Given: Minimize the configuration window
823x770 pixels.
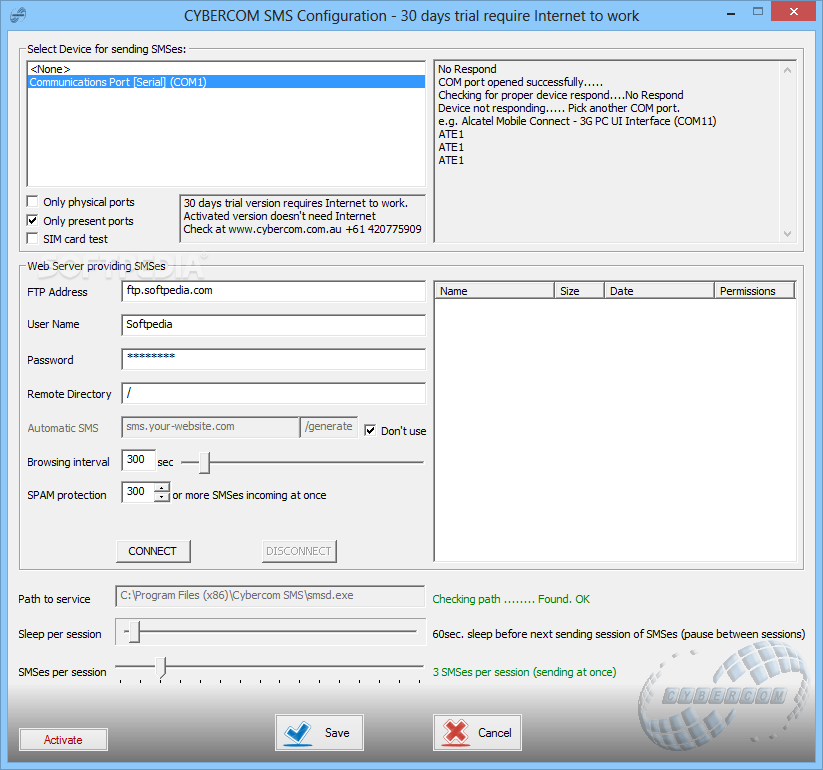Looking at the screenshot, I should [731, 12].
